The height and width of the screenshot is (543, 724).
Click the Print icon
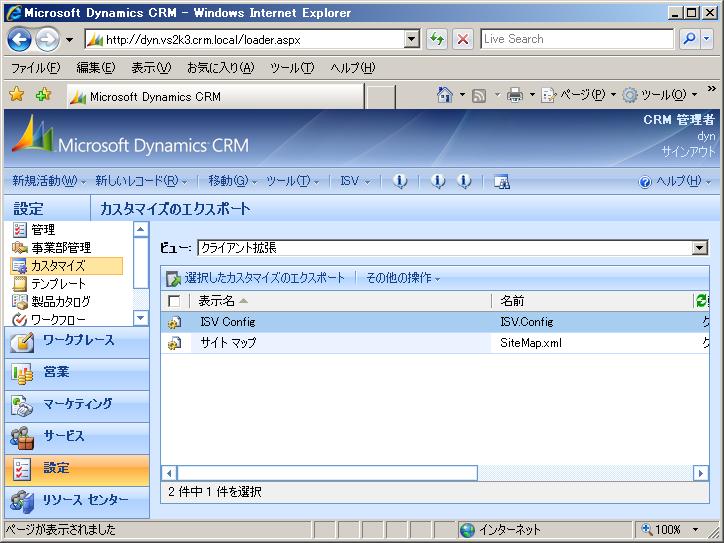(514, 95)
